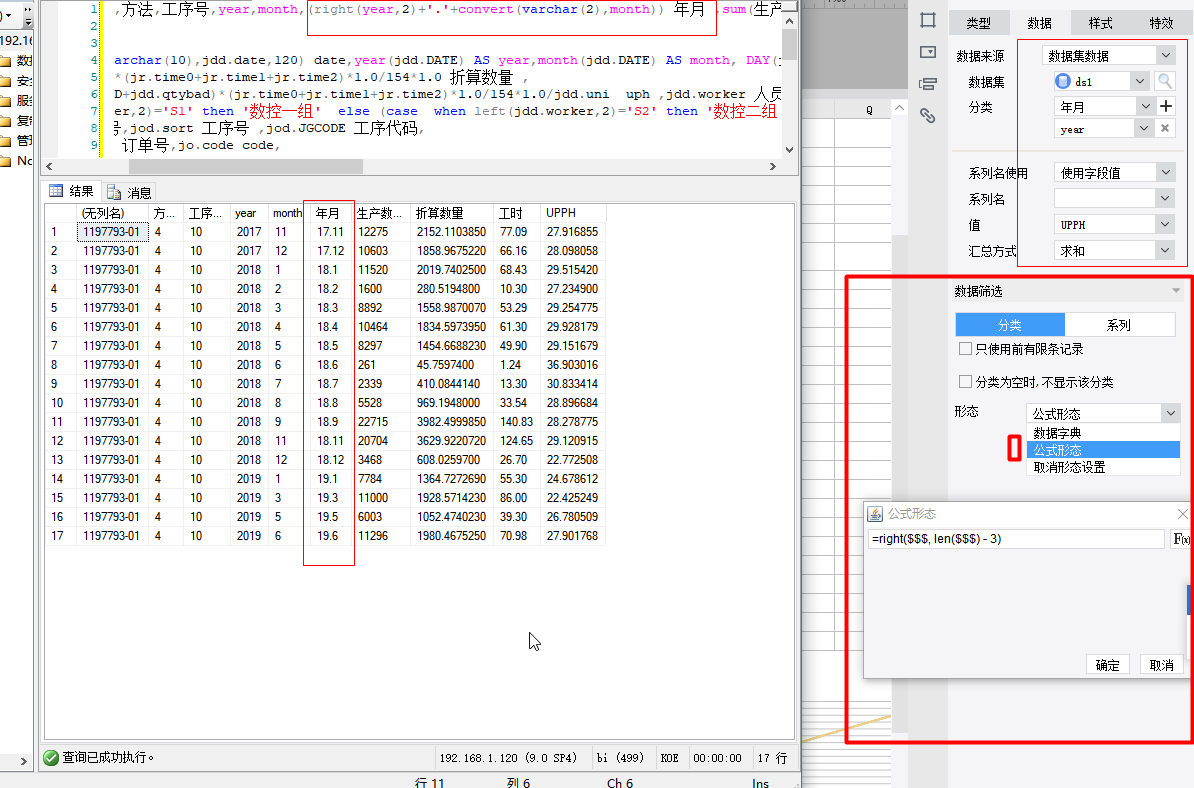Click the 17 行 row count status
The image size is (1194, 788).
(773, 758)
